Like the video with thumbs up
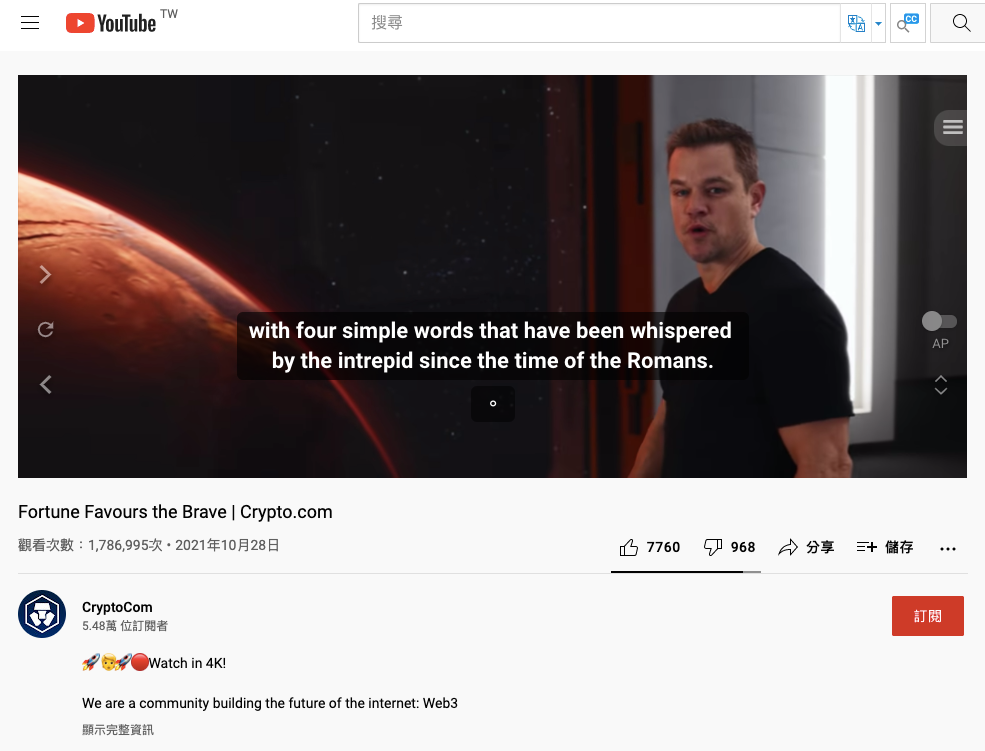Viewport: 985px width, 751px height. [650, 548]
